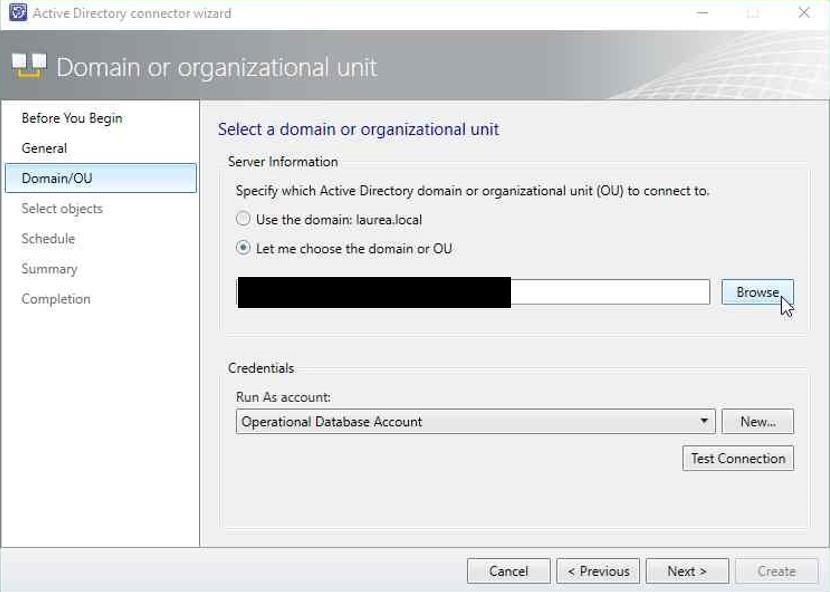
Task: Go to the Before You Begin step
Action: [72, 118]
